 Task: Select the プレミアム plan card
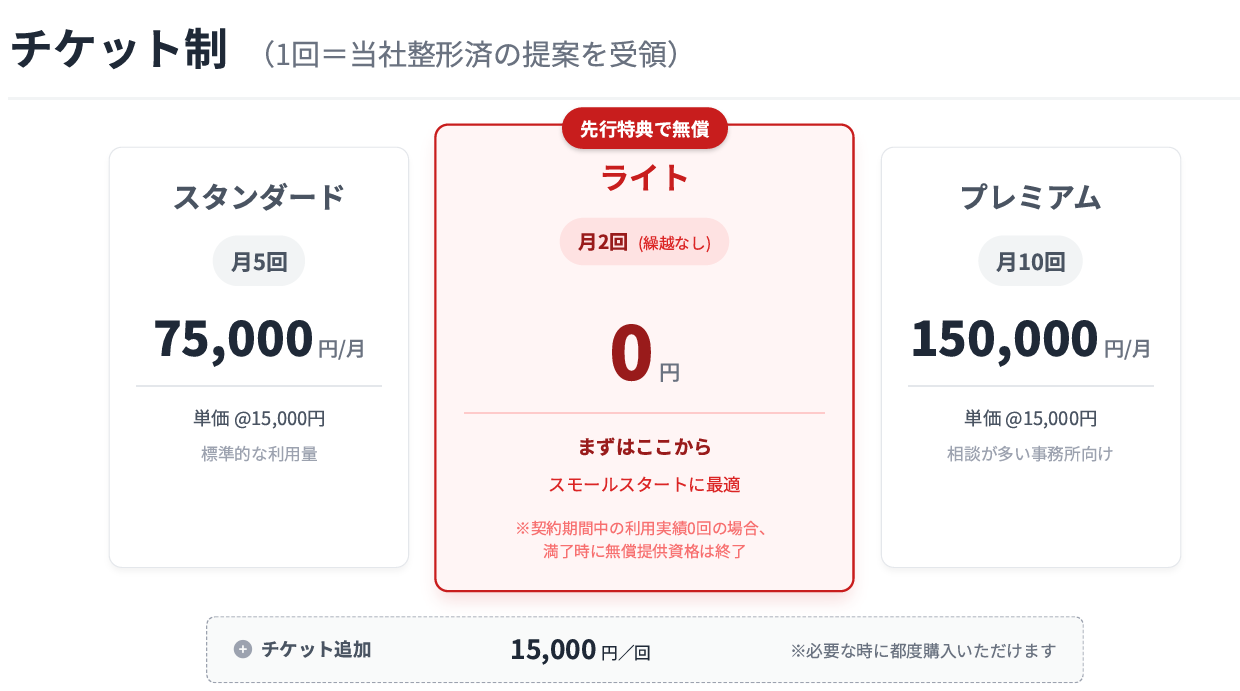point(1030,357)
